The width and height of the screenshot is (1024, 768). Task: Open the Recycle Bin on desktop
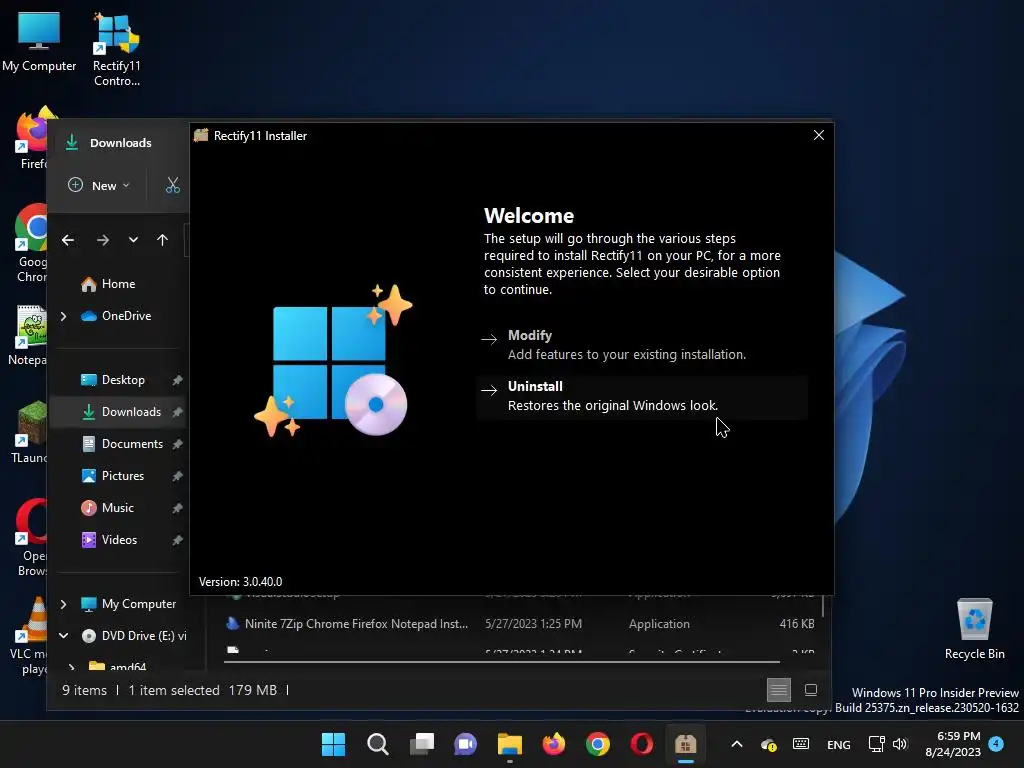click(974, 629)
